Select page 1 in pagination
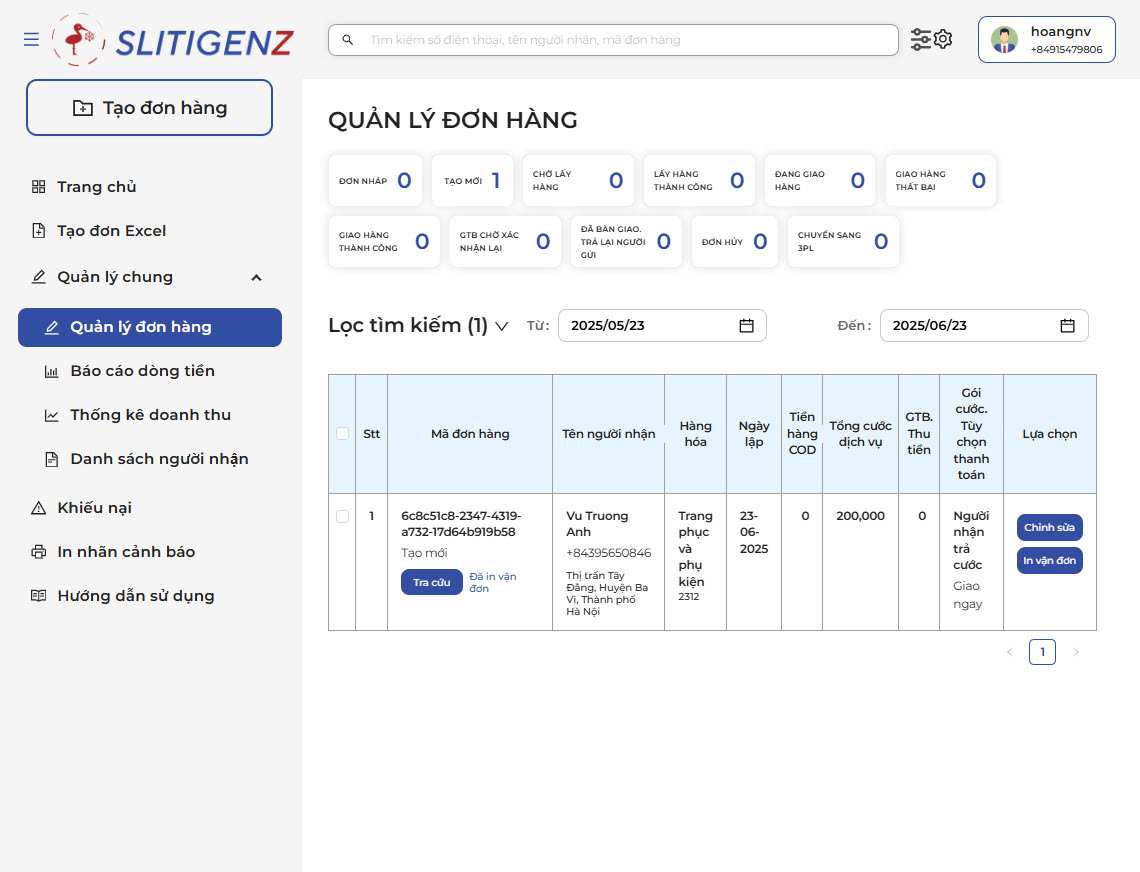 [x=1042, y=652]
